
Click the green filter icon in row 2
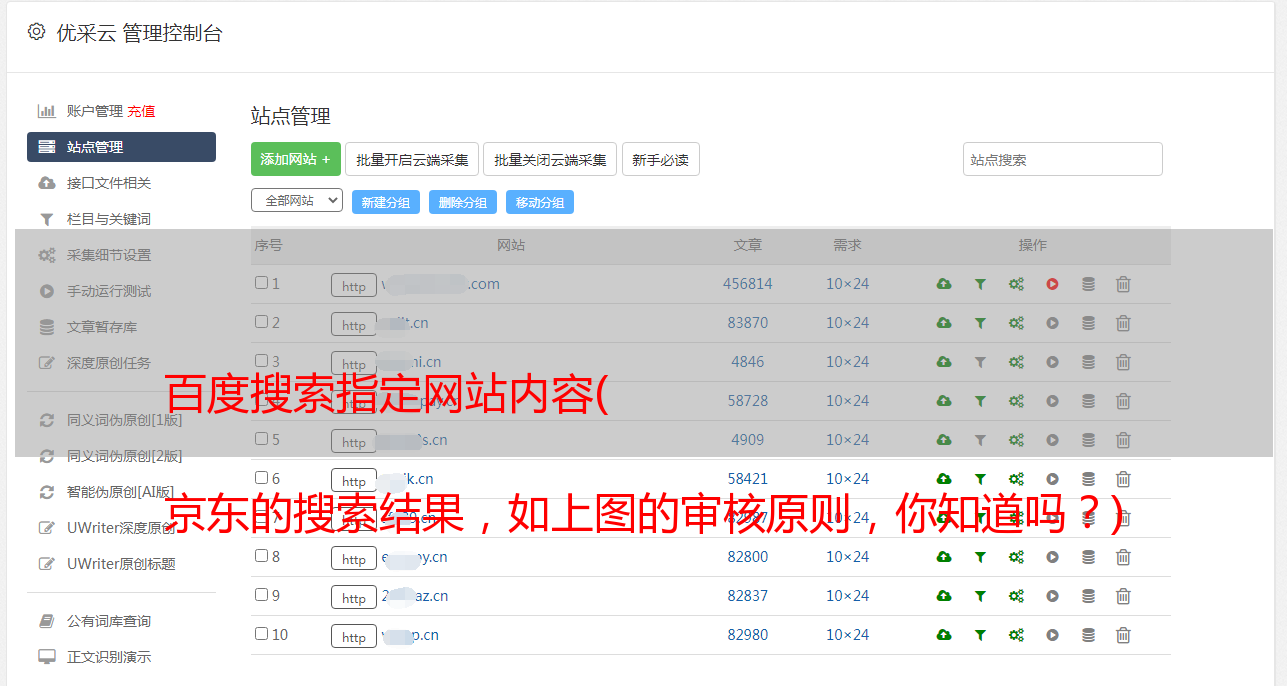[x=980, y=323]
